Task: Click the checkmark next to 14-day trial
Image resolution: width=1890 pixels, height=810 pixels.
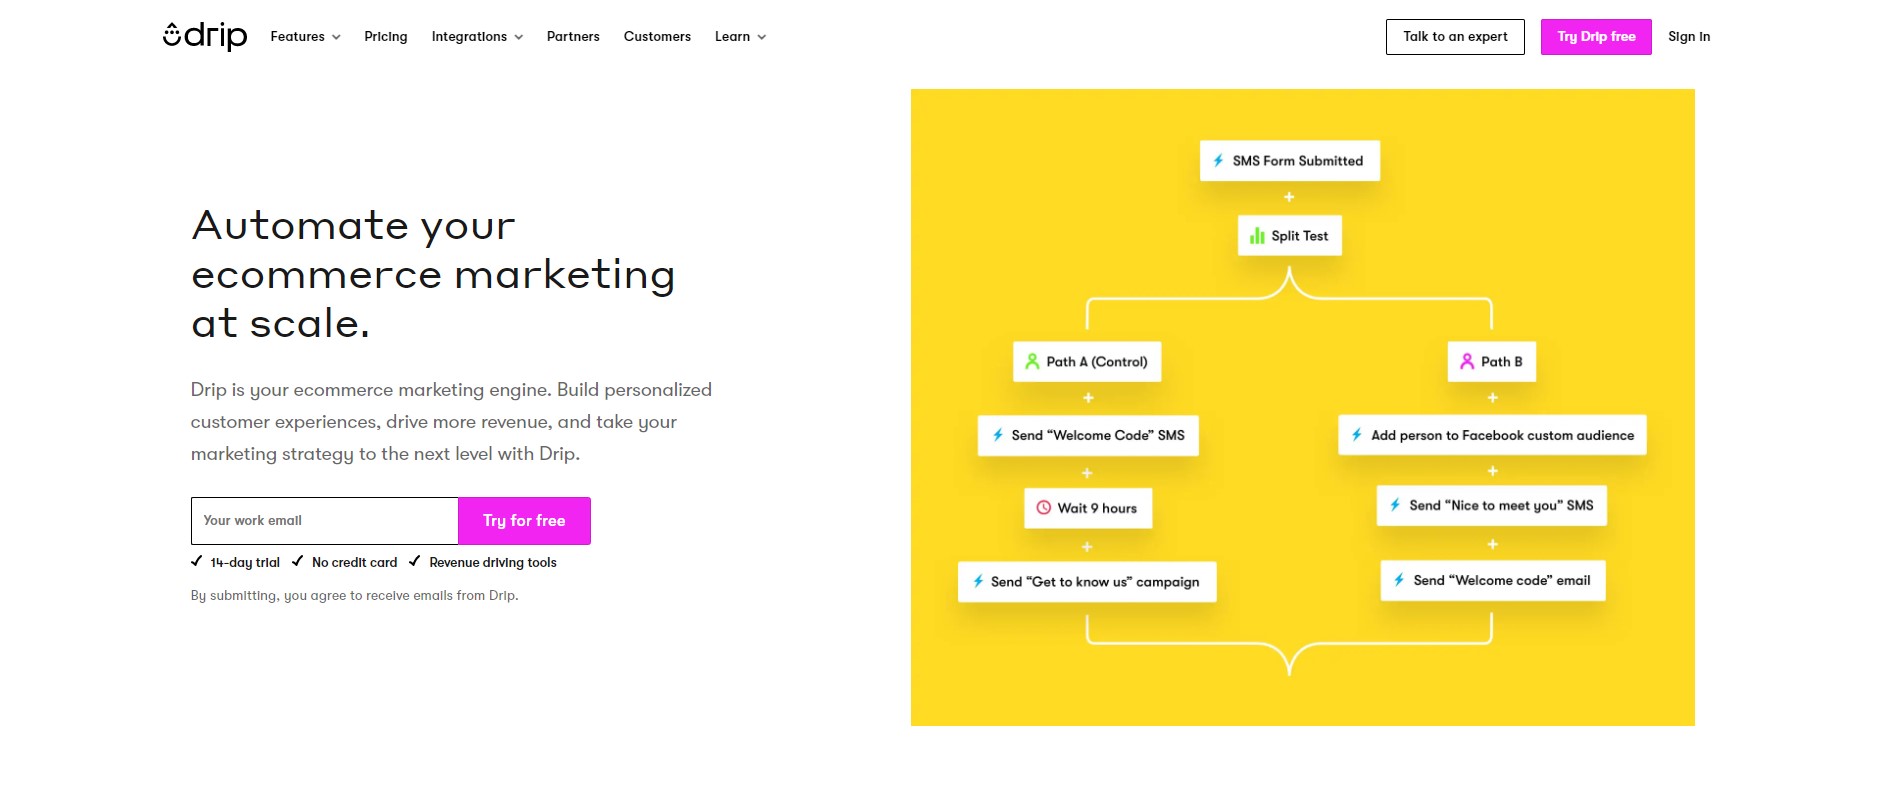Action: 197,561
